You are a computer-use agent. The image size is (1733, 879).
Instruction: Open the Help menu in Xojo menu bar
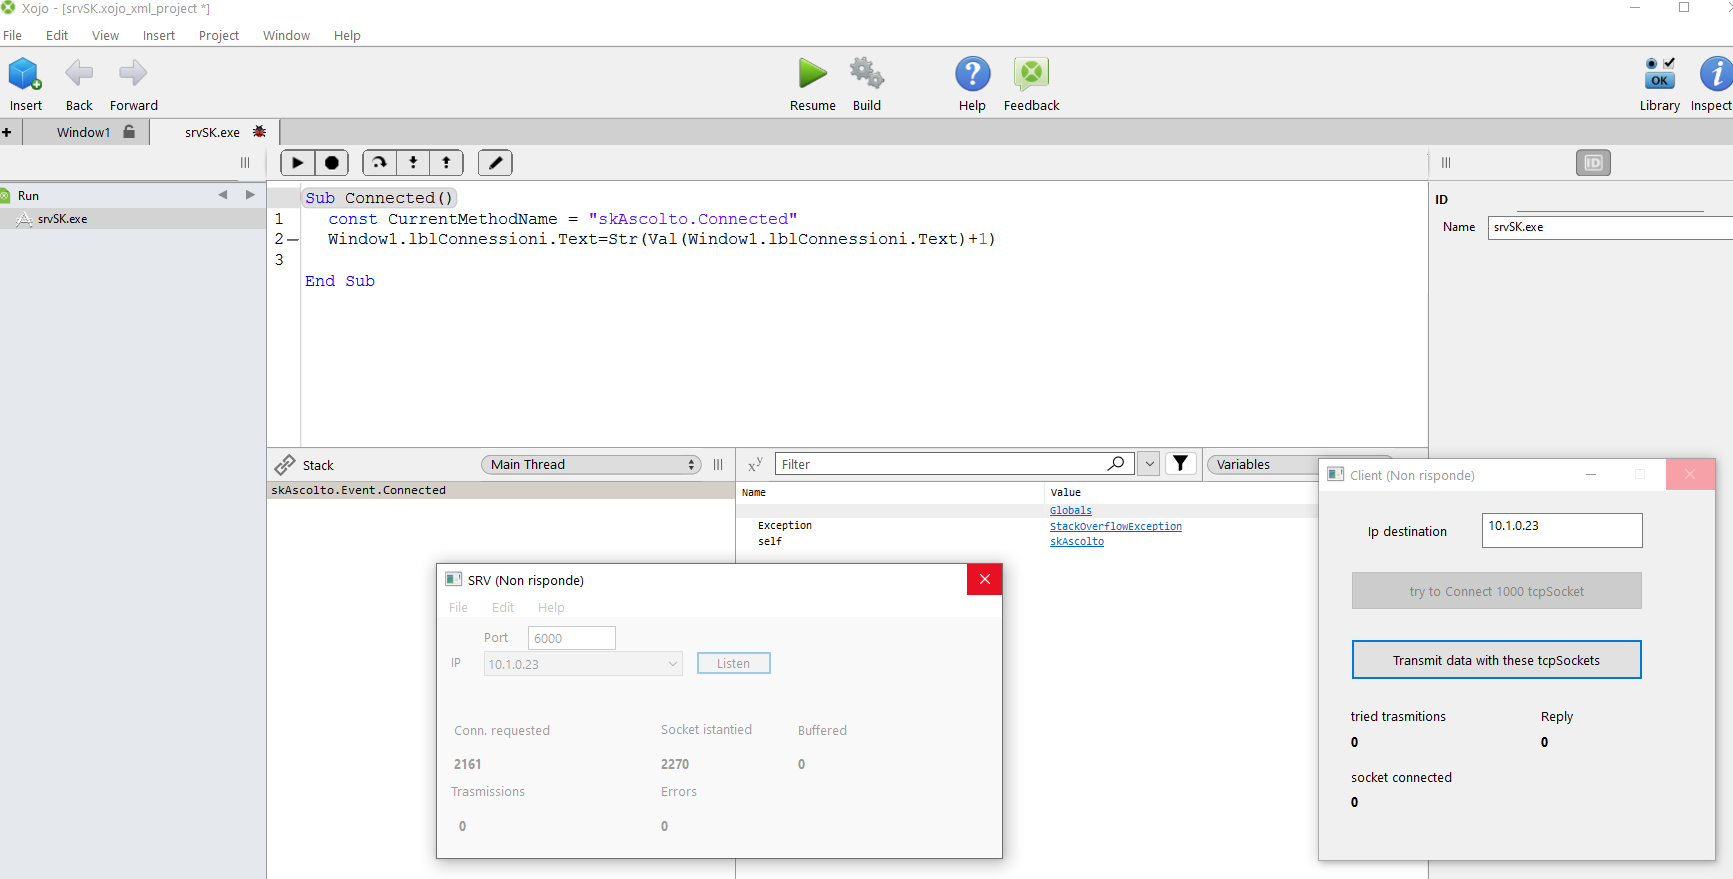[x=347, y=35]
